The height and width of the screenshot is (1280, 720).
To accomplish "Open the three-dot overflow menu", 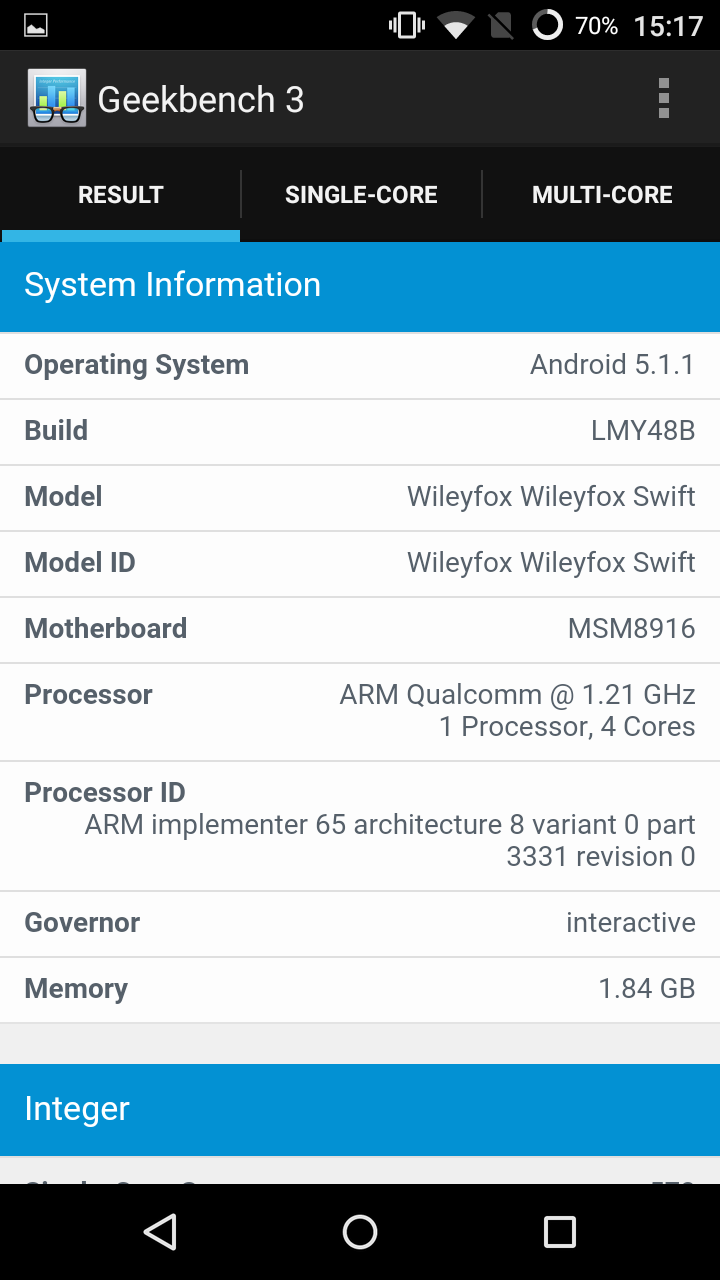I will (663, 99).
